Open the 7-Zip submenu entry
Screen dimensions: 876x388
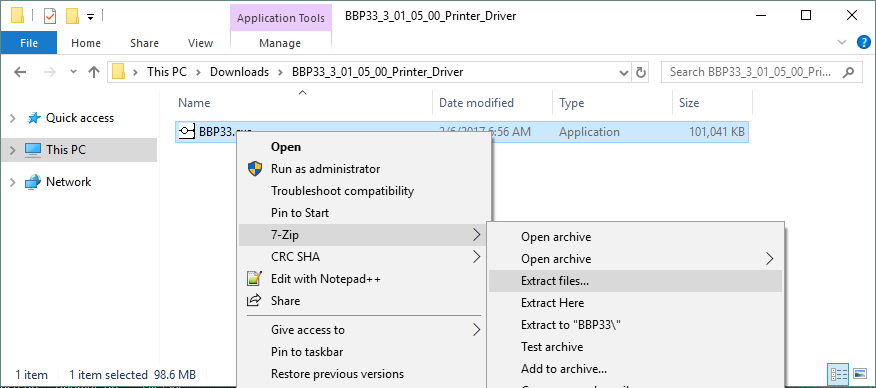(x=362, y=235)
